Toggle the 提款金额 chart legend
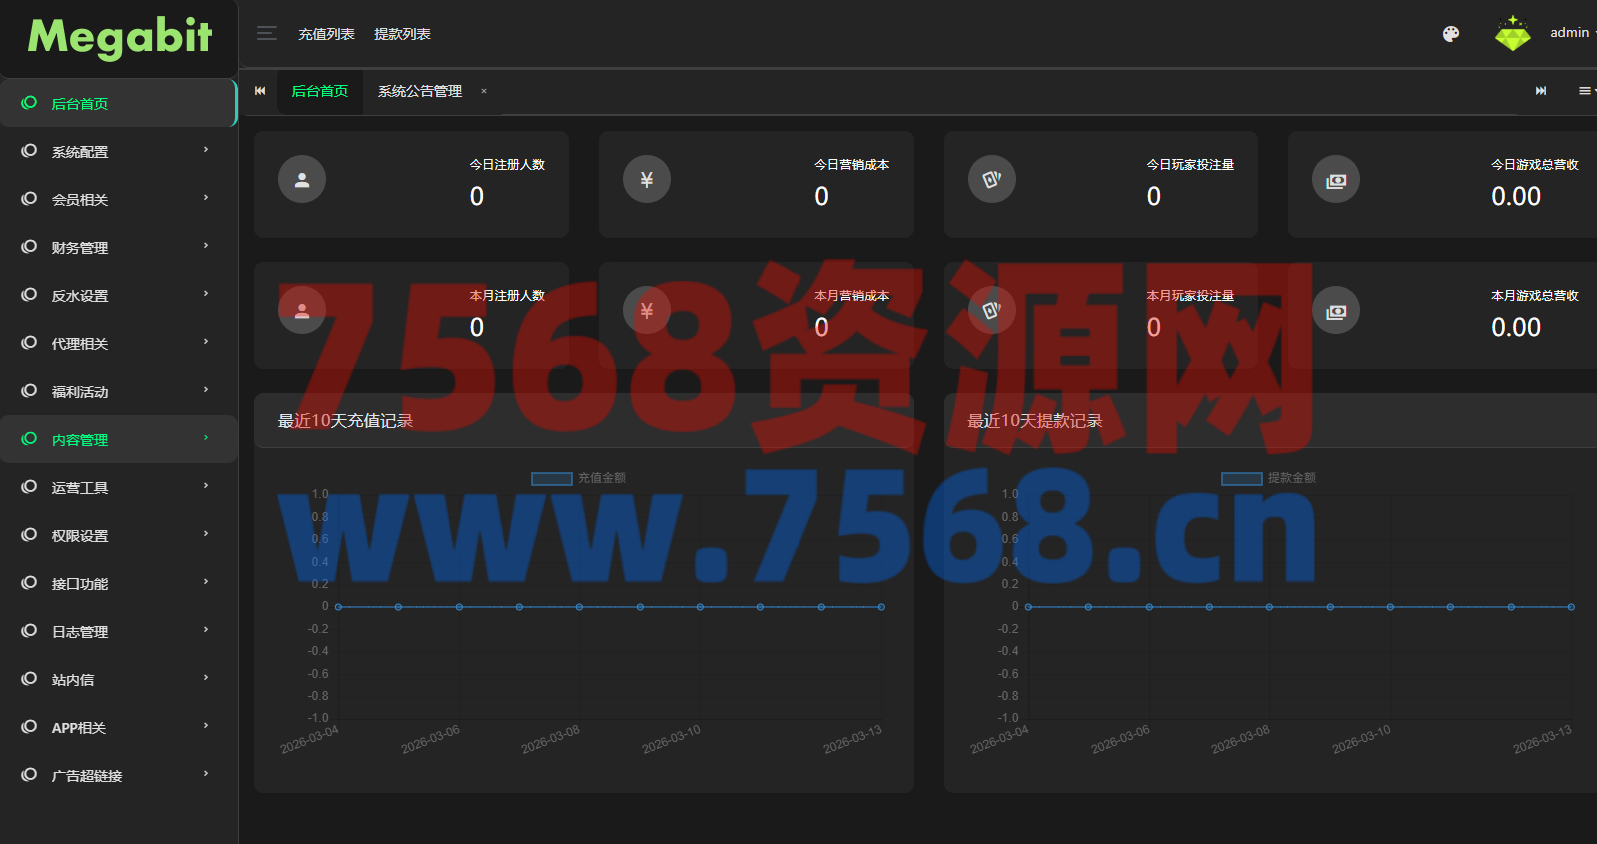 pyautogui.click(x=1268, y=478)
